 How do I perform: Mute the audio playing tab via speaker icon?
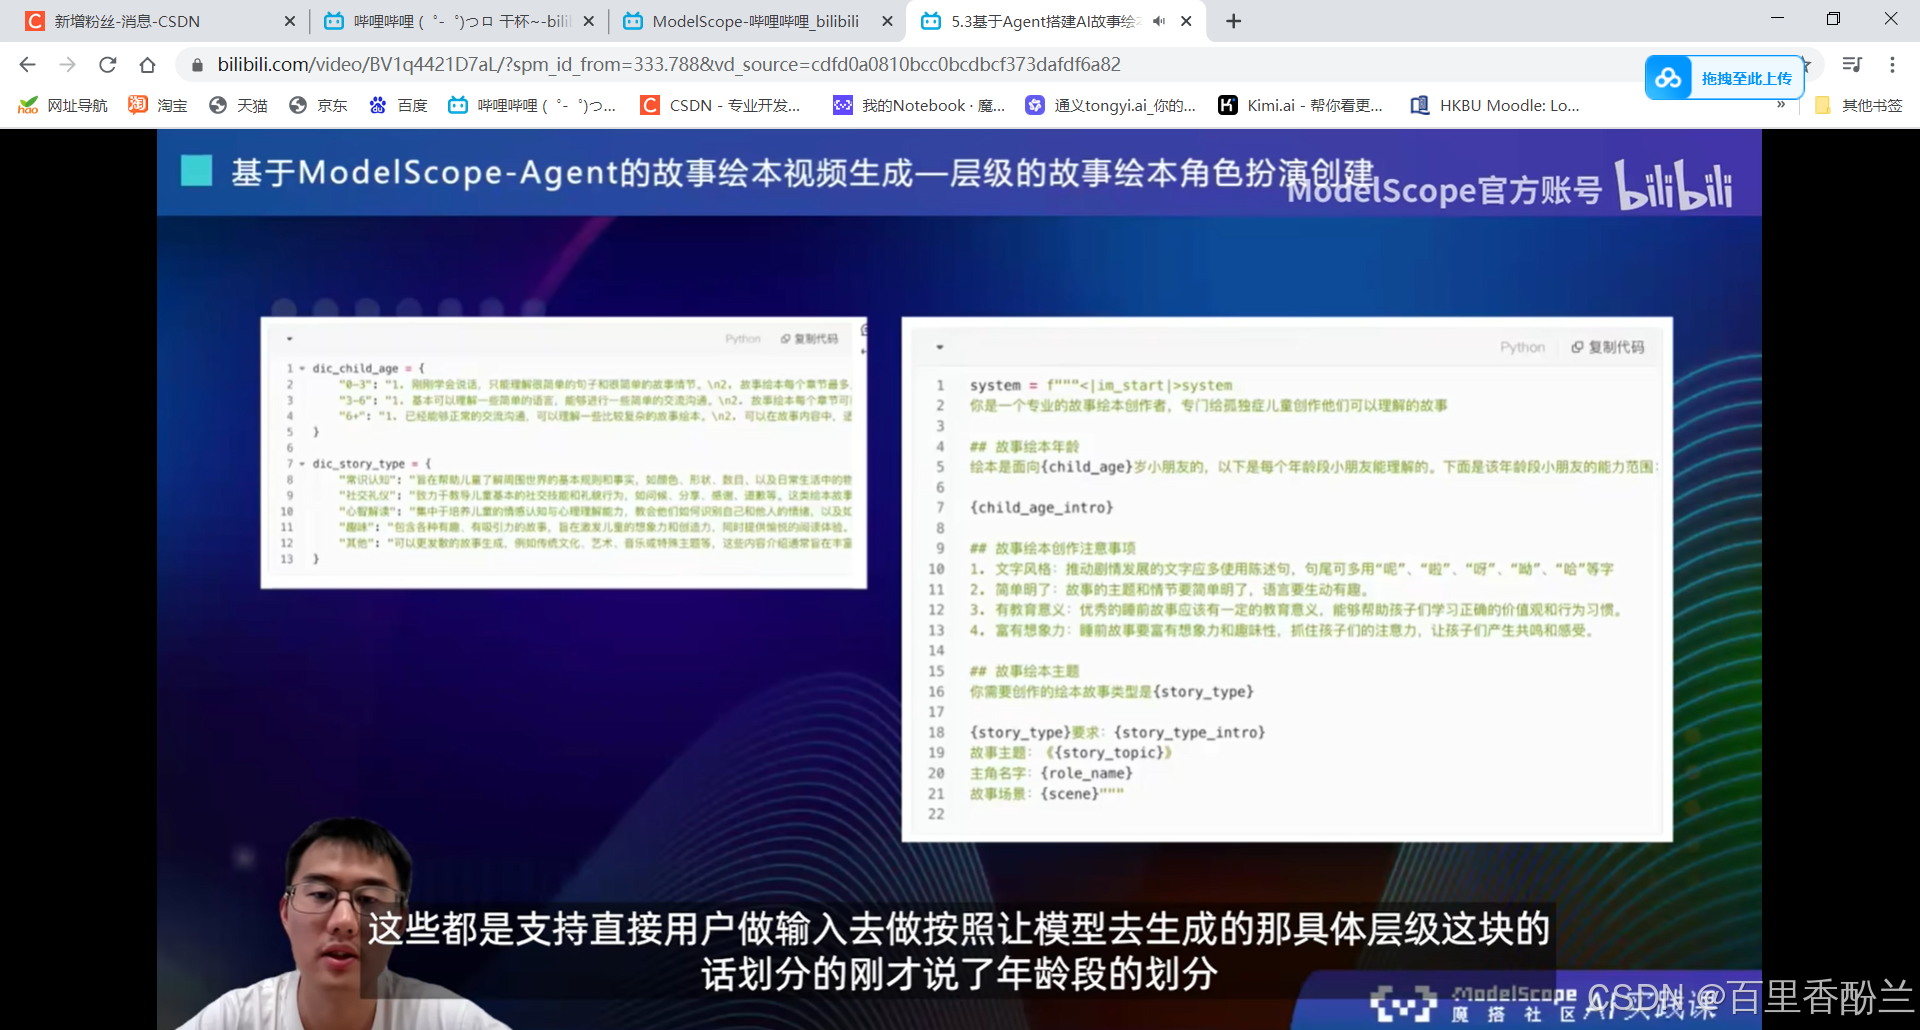click(x=1159, y=21)
